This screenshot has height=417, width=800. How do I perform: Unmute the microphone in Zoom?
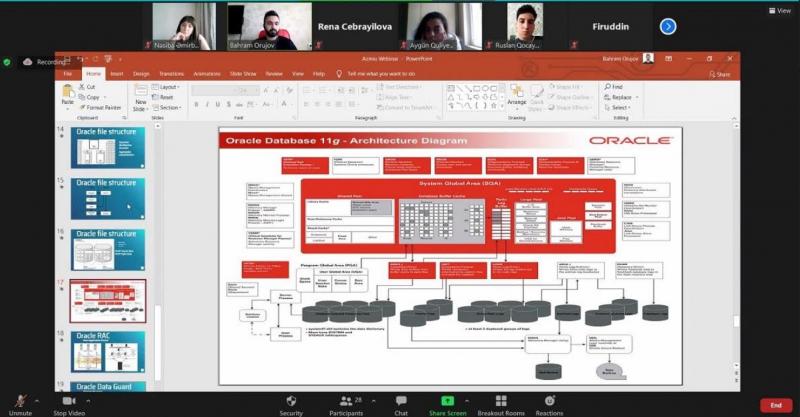click(20, 405)
